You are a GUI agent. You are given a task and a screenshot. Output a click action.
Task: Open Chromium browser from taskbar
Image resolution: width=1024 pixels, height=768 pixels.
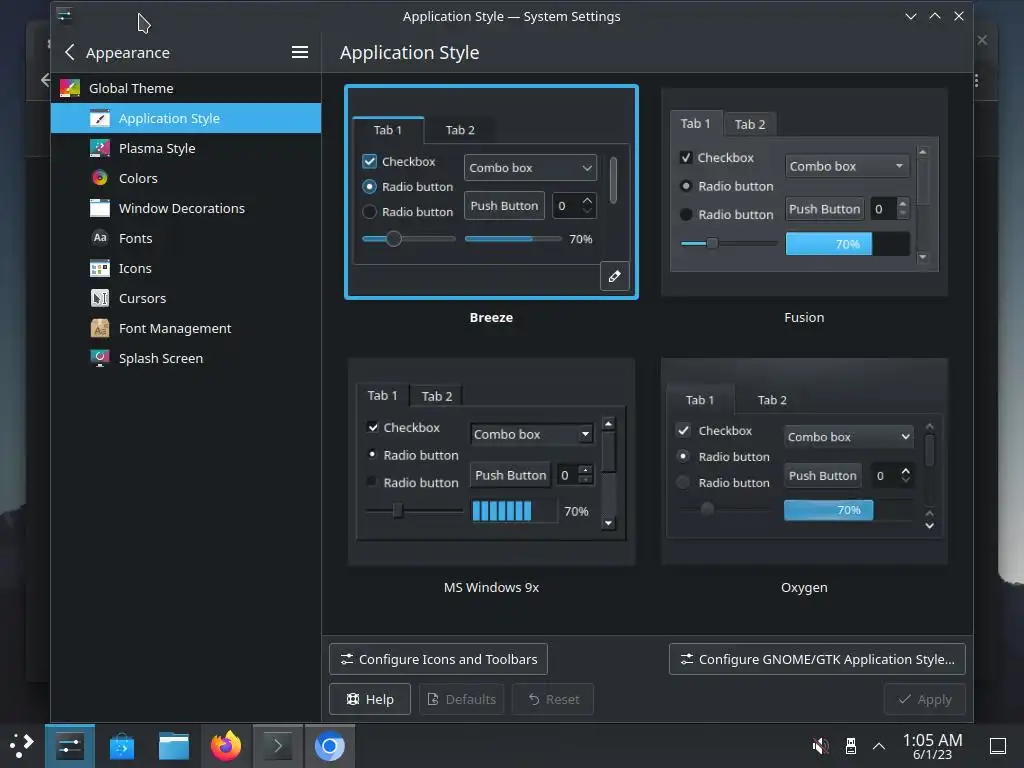(x=330, y=746)
